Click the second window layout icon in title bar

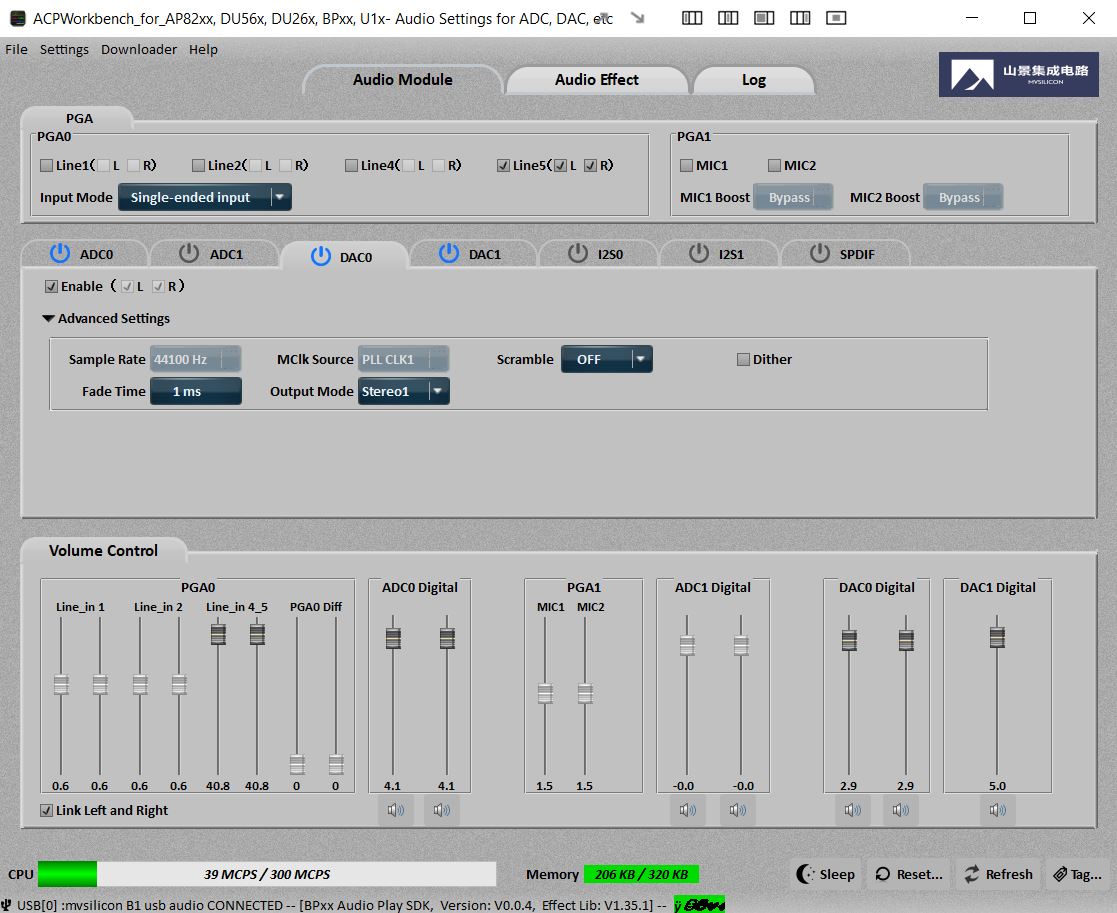coord(728,18)
